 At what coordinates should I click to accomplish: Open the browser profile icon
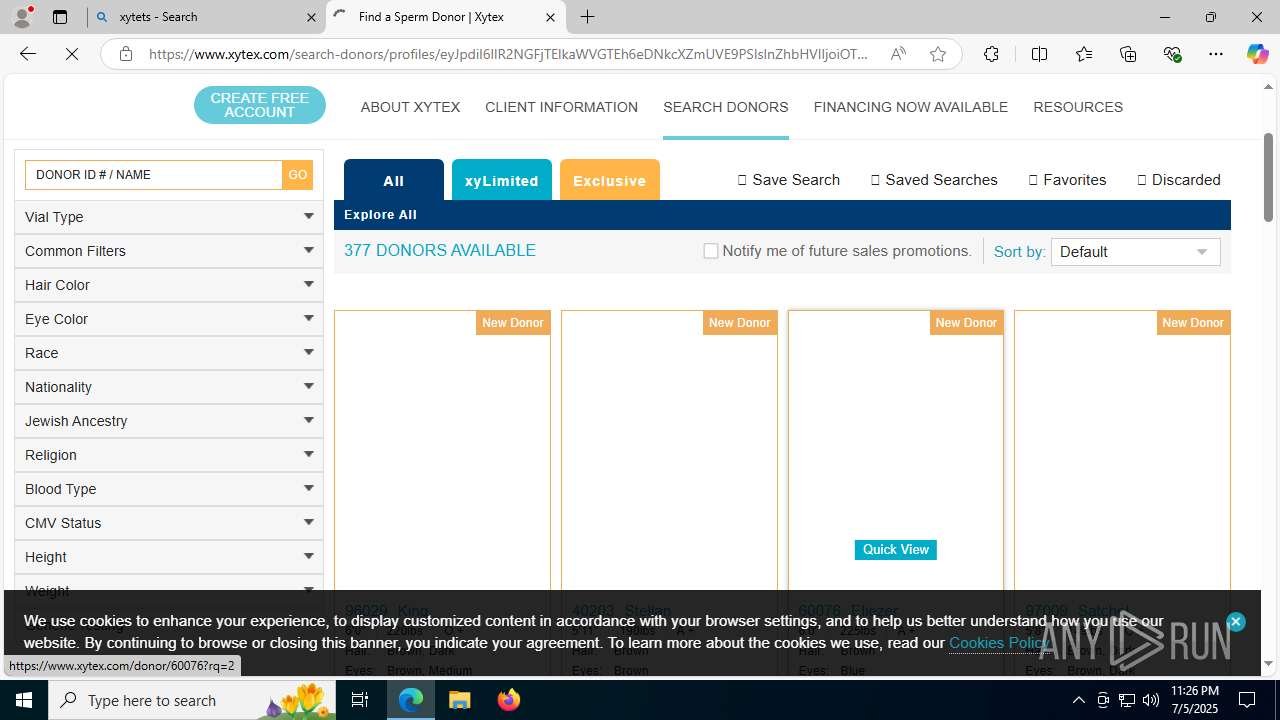22,17
